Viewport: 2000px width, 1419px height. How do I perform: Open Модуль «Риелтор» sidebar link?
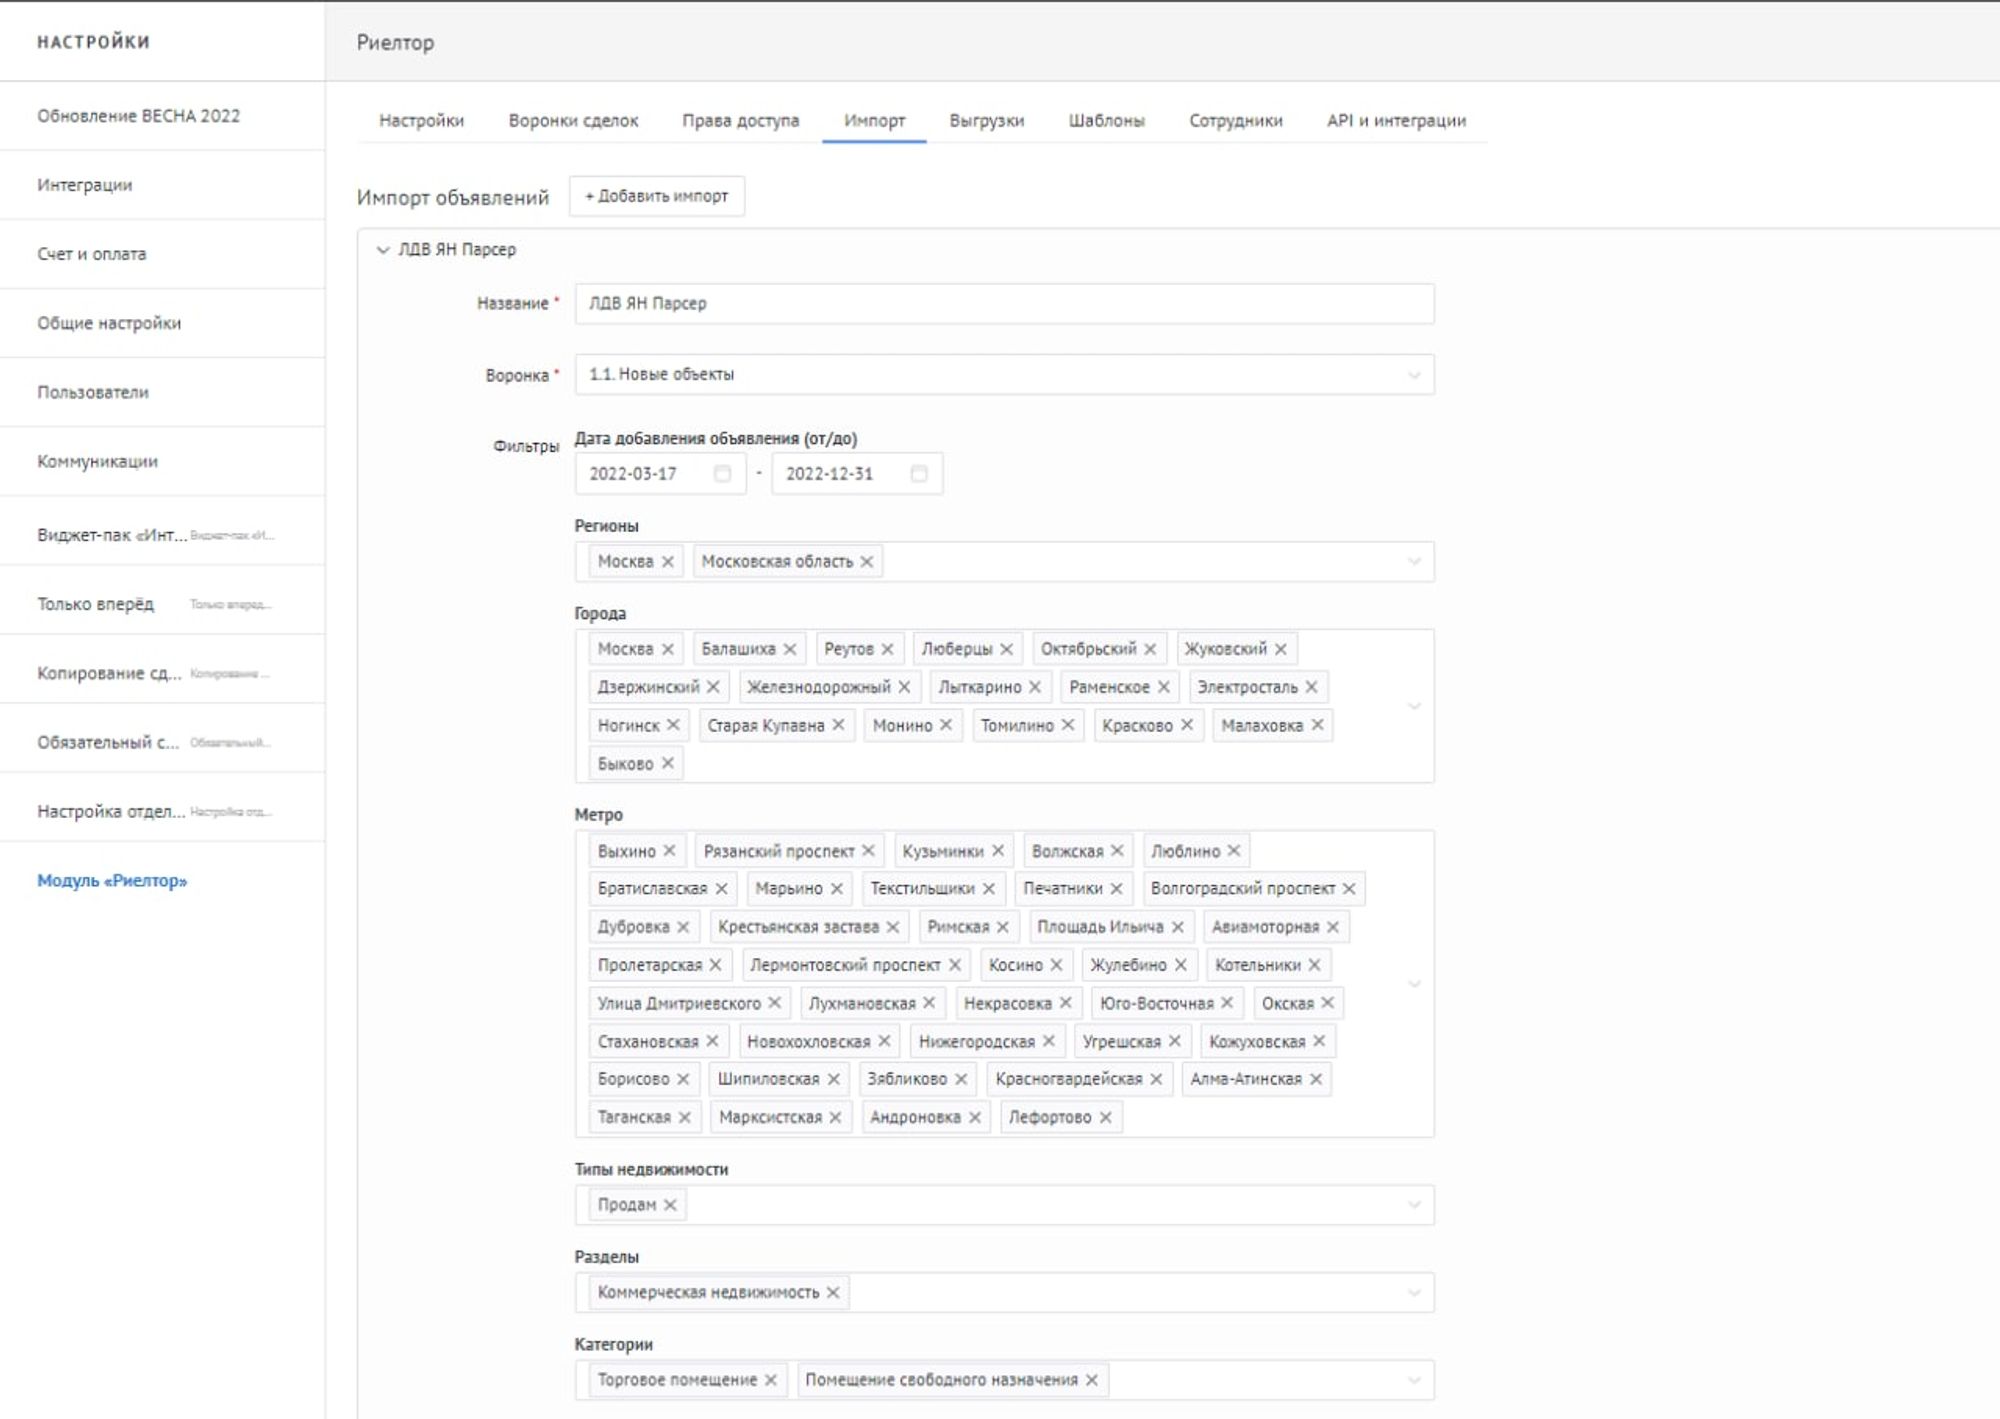tap(112, 881)
